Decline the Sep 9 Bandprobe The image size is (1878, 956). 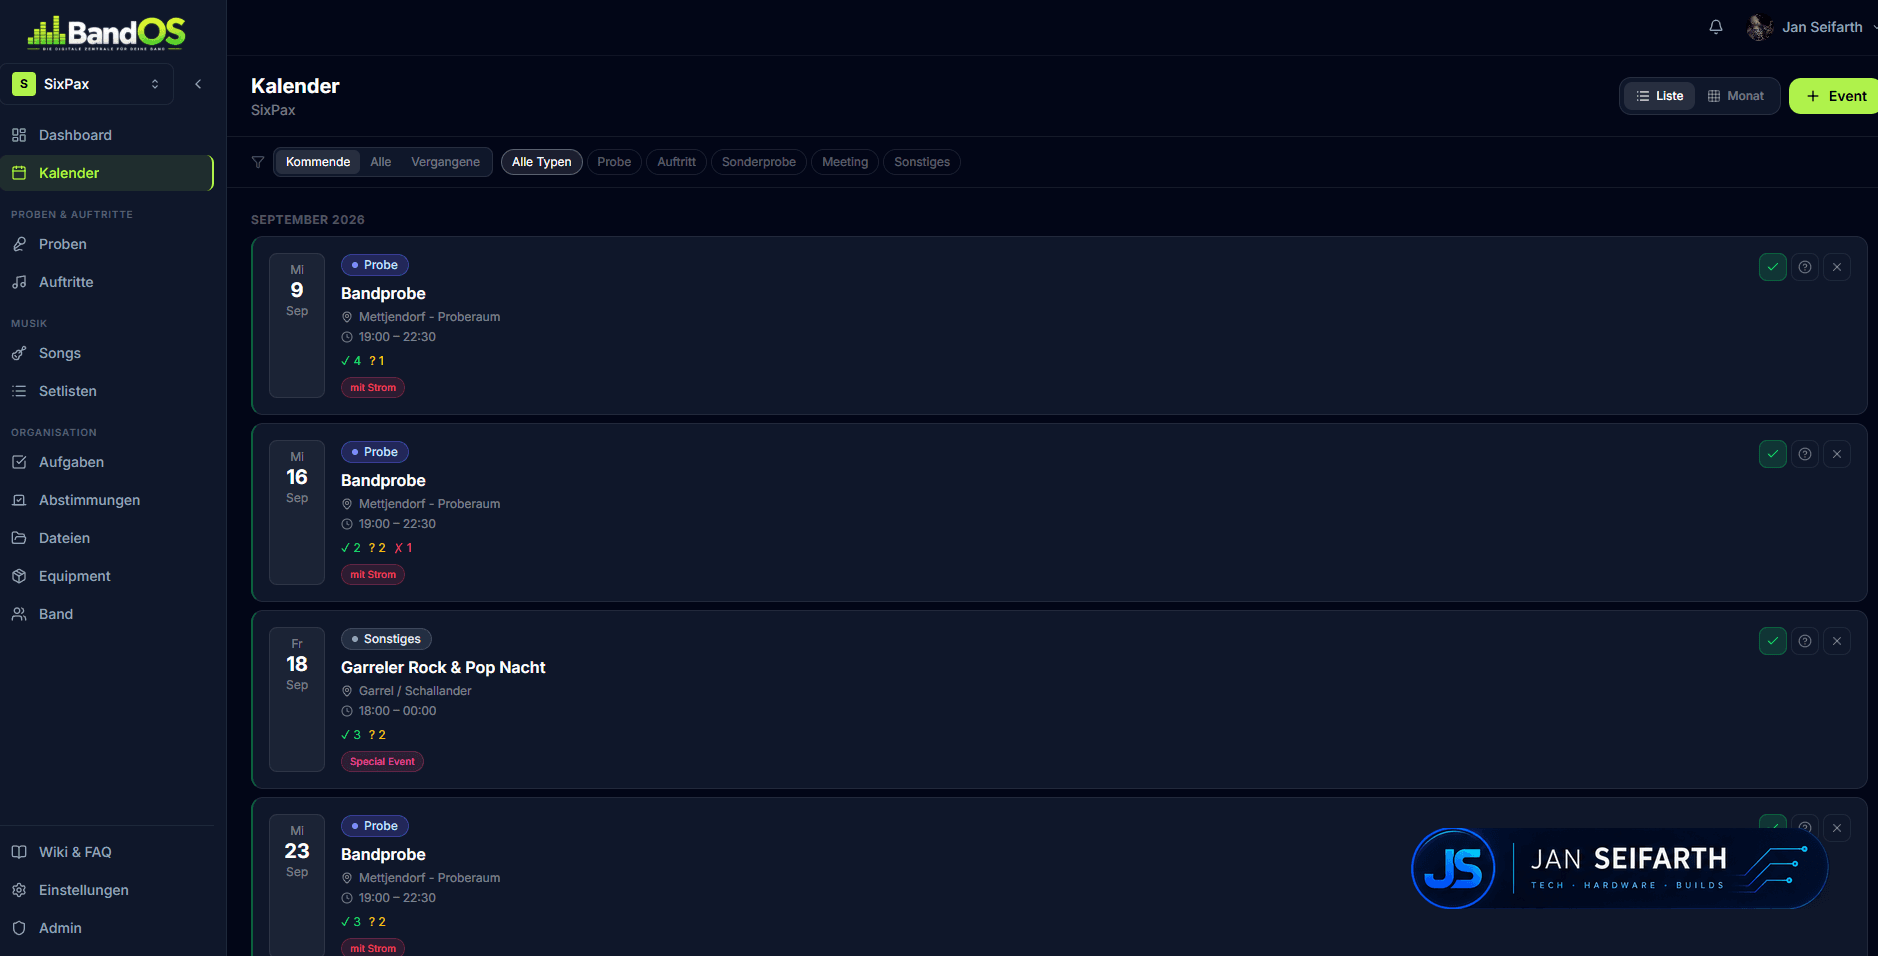coord(1837,267)
